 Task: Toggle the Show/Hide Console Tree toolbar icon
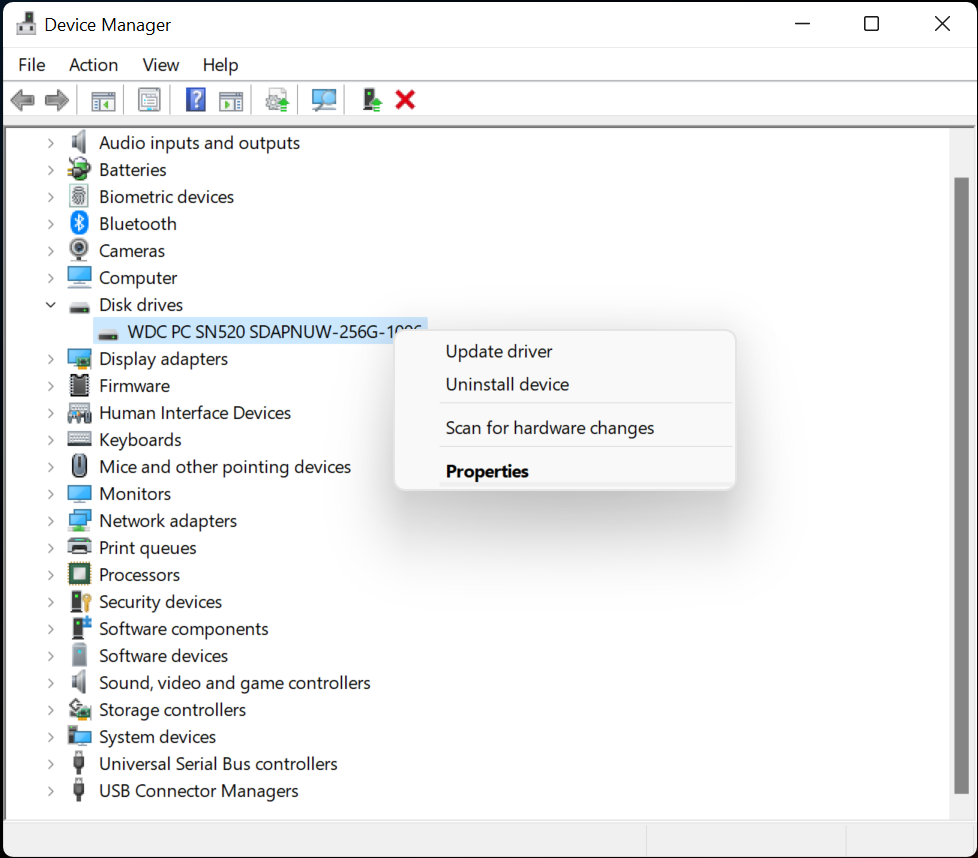102,99
